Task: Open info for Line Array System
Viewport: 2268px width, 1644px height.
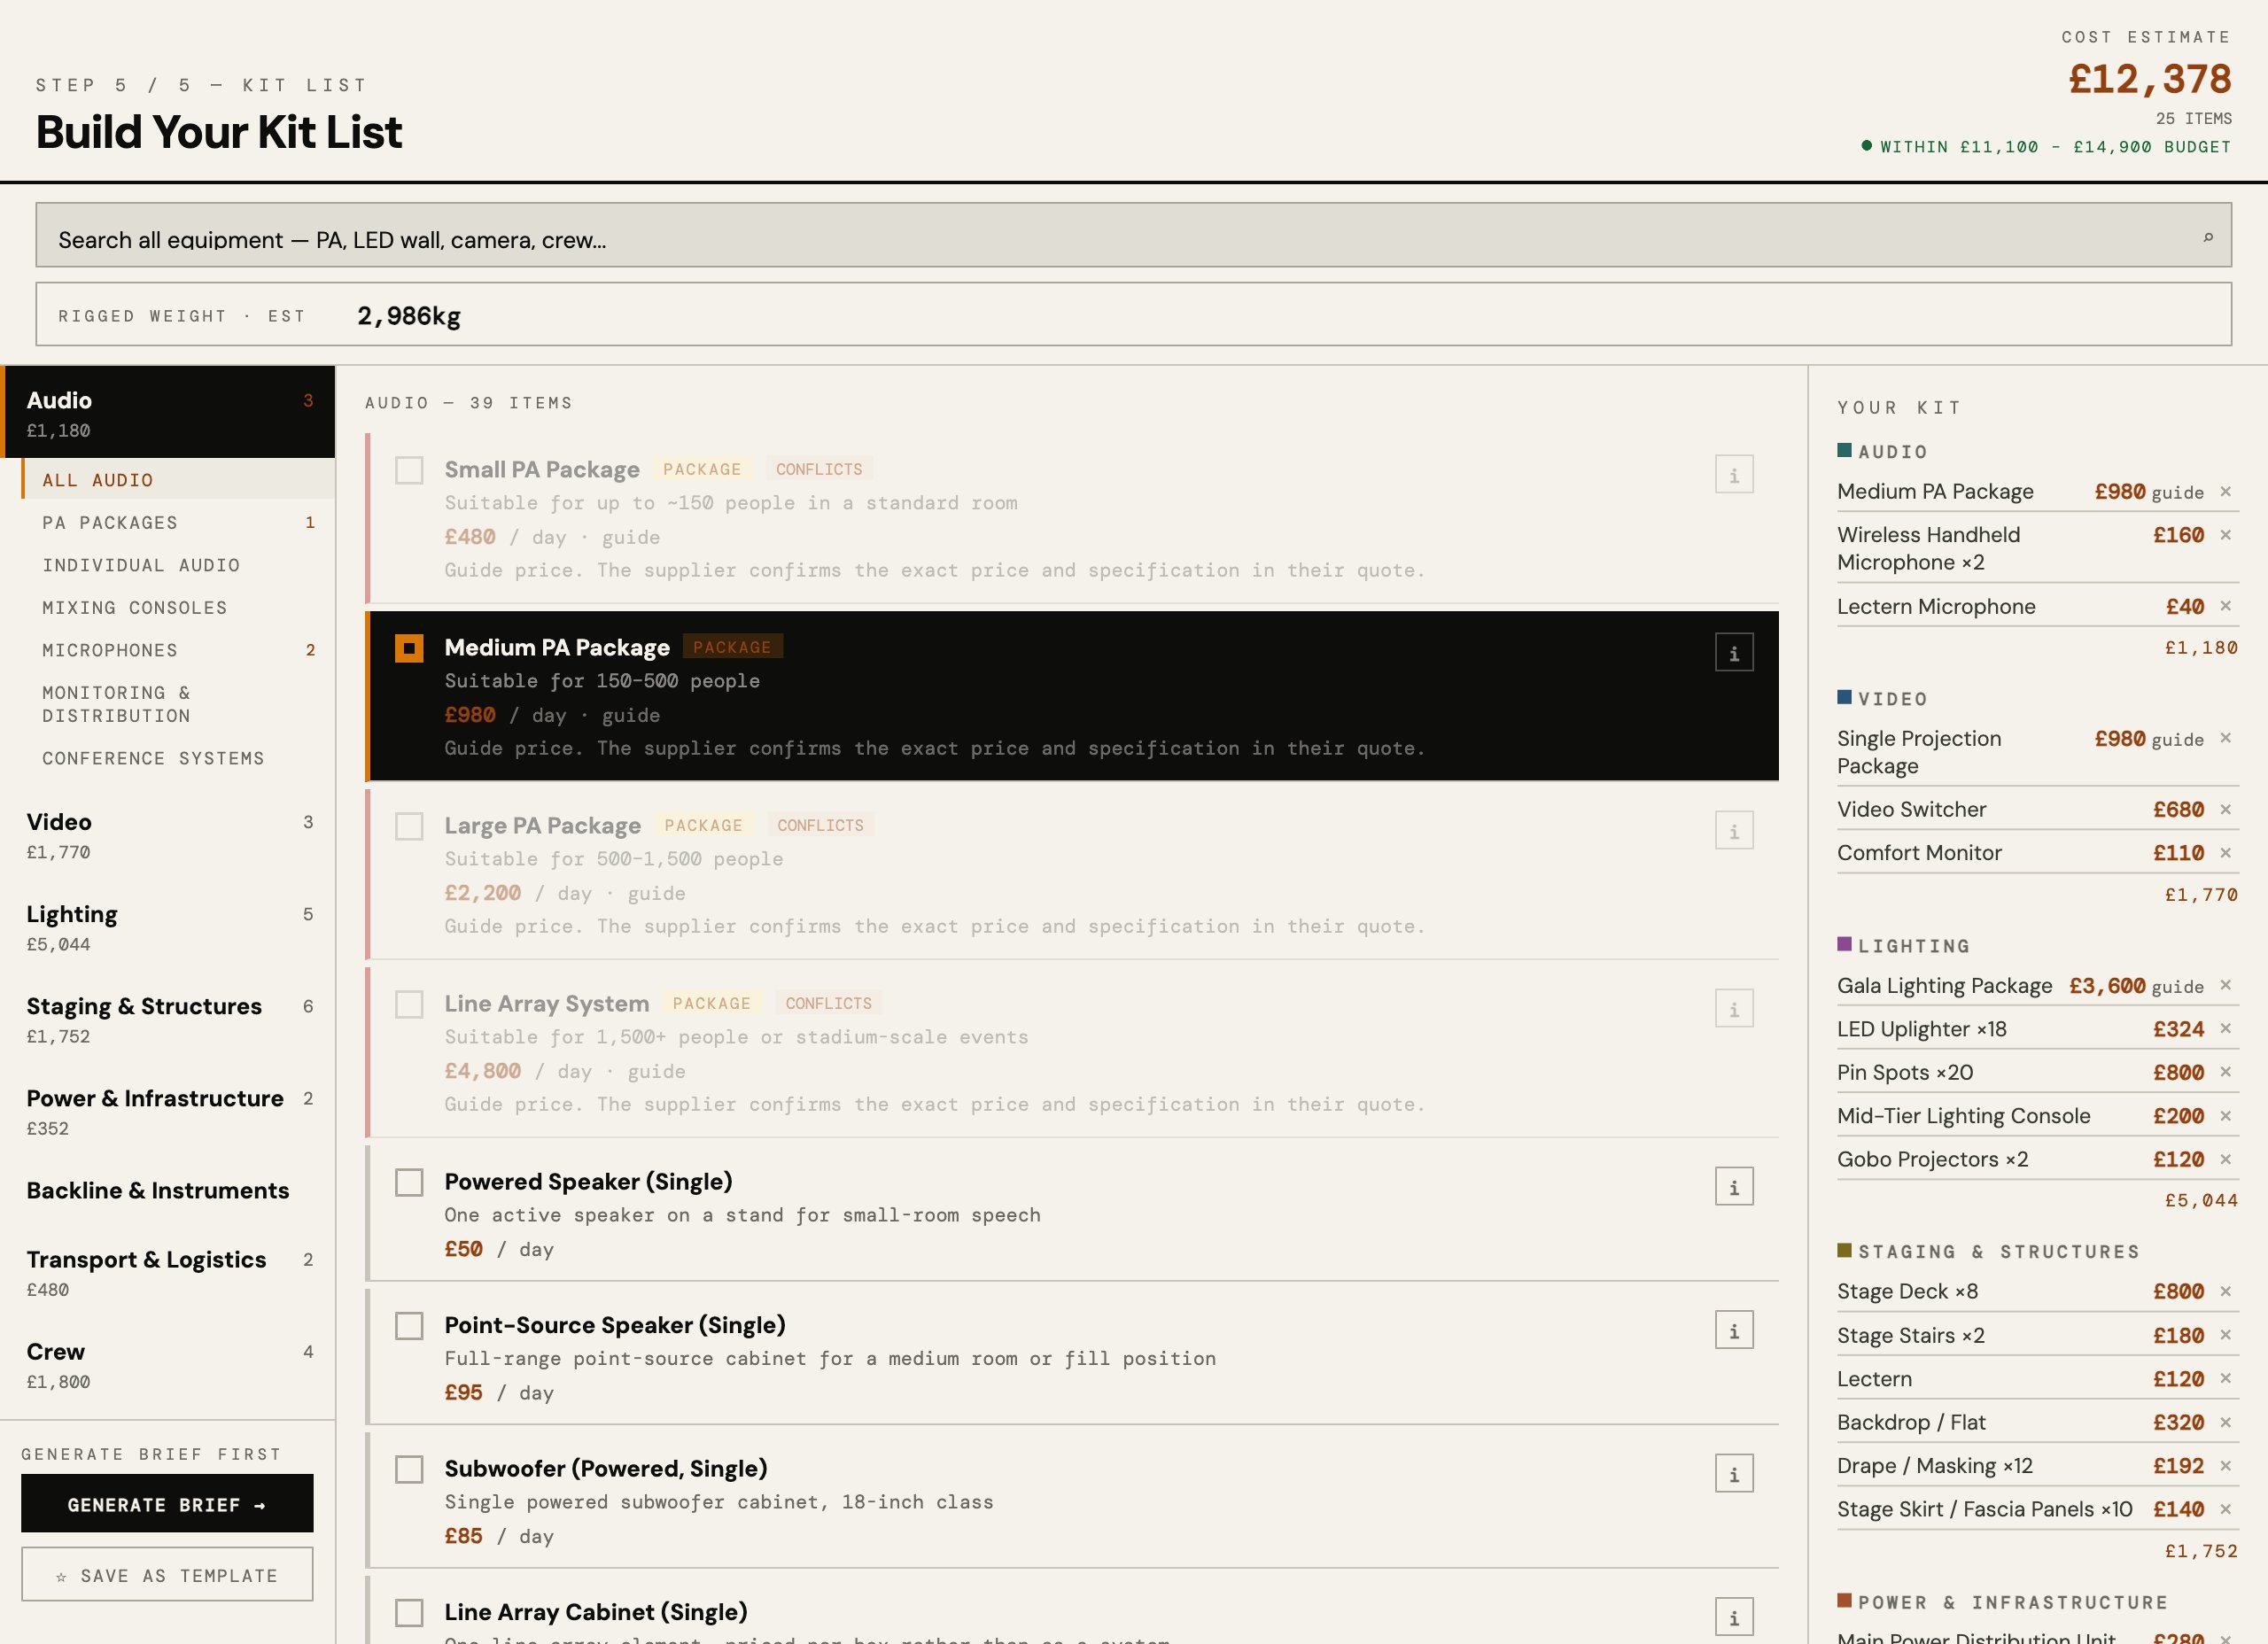Action: click(1734, 1009)
